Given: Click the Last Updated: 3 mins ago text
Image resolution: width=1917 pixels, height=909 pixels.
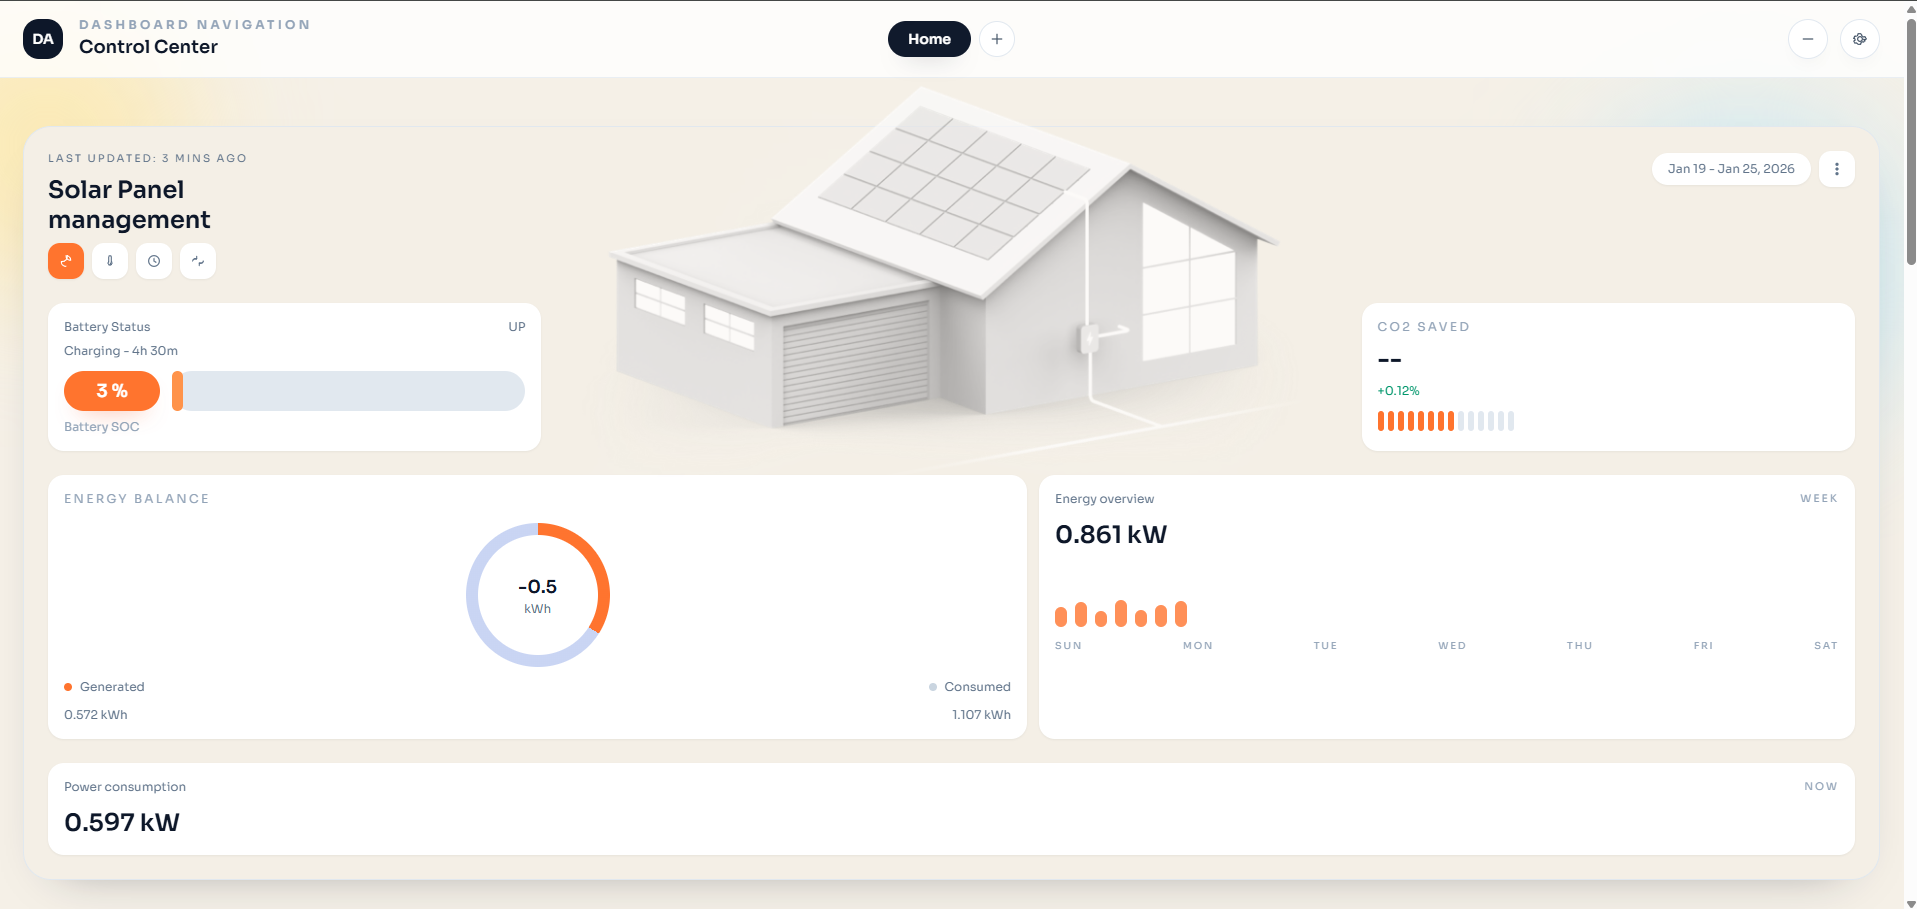Looking at the screenshot, I should (x=147, y=158).
